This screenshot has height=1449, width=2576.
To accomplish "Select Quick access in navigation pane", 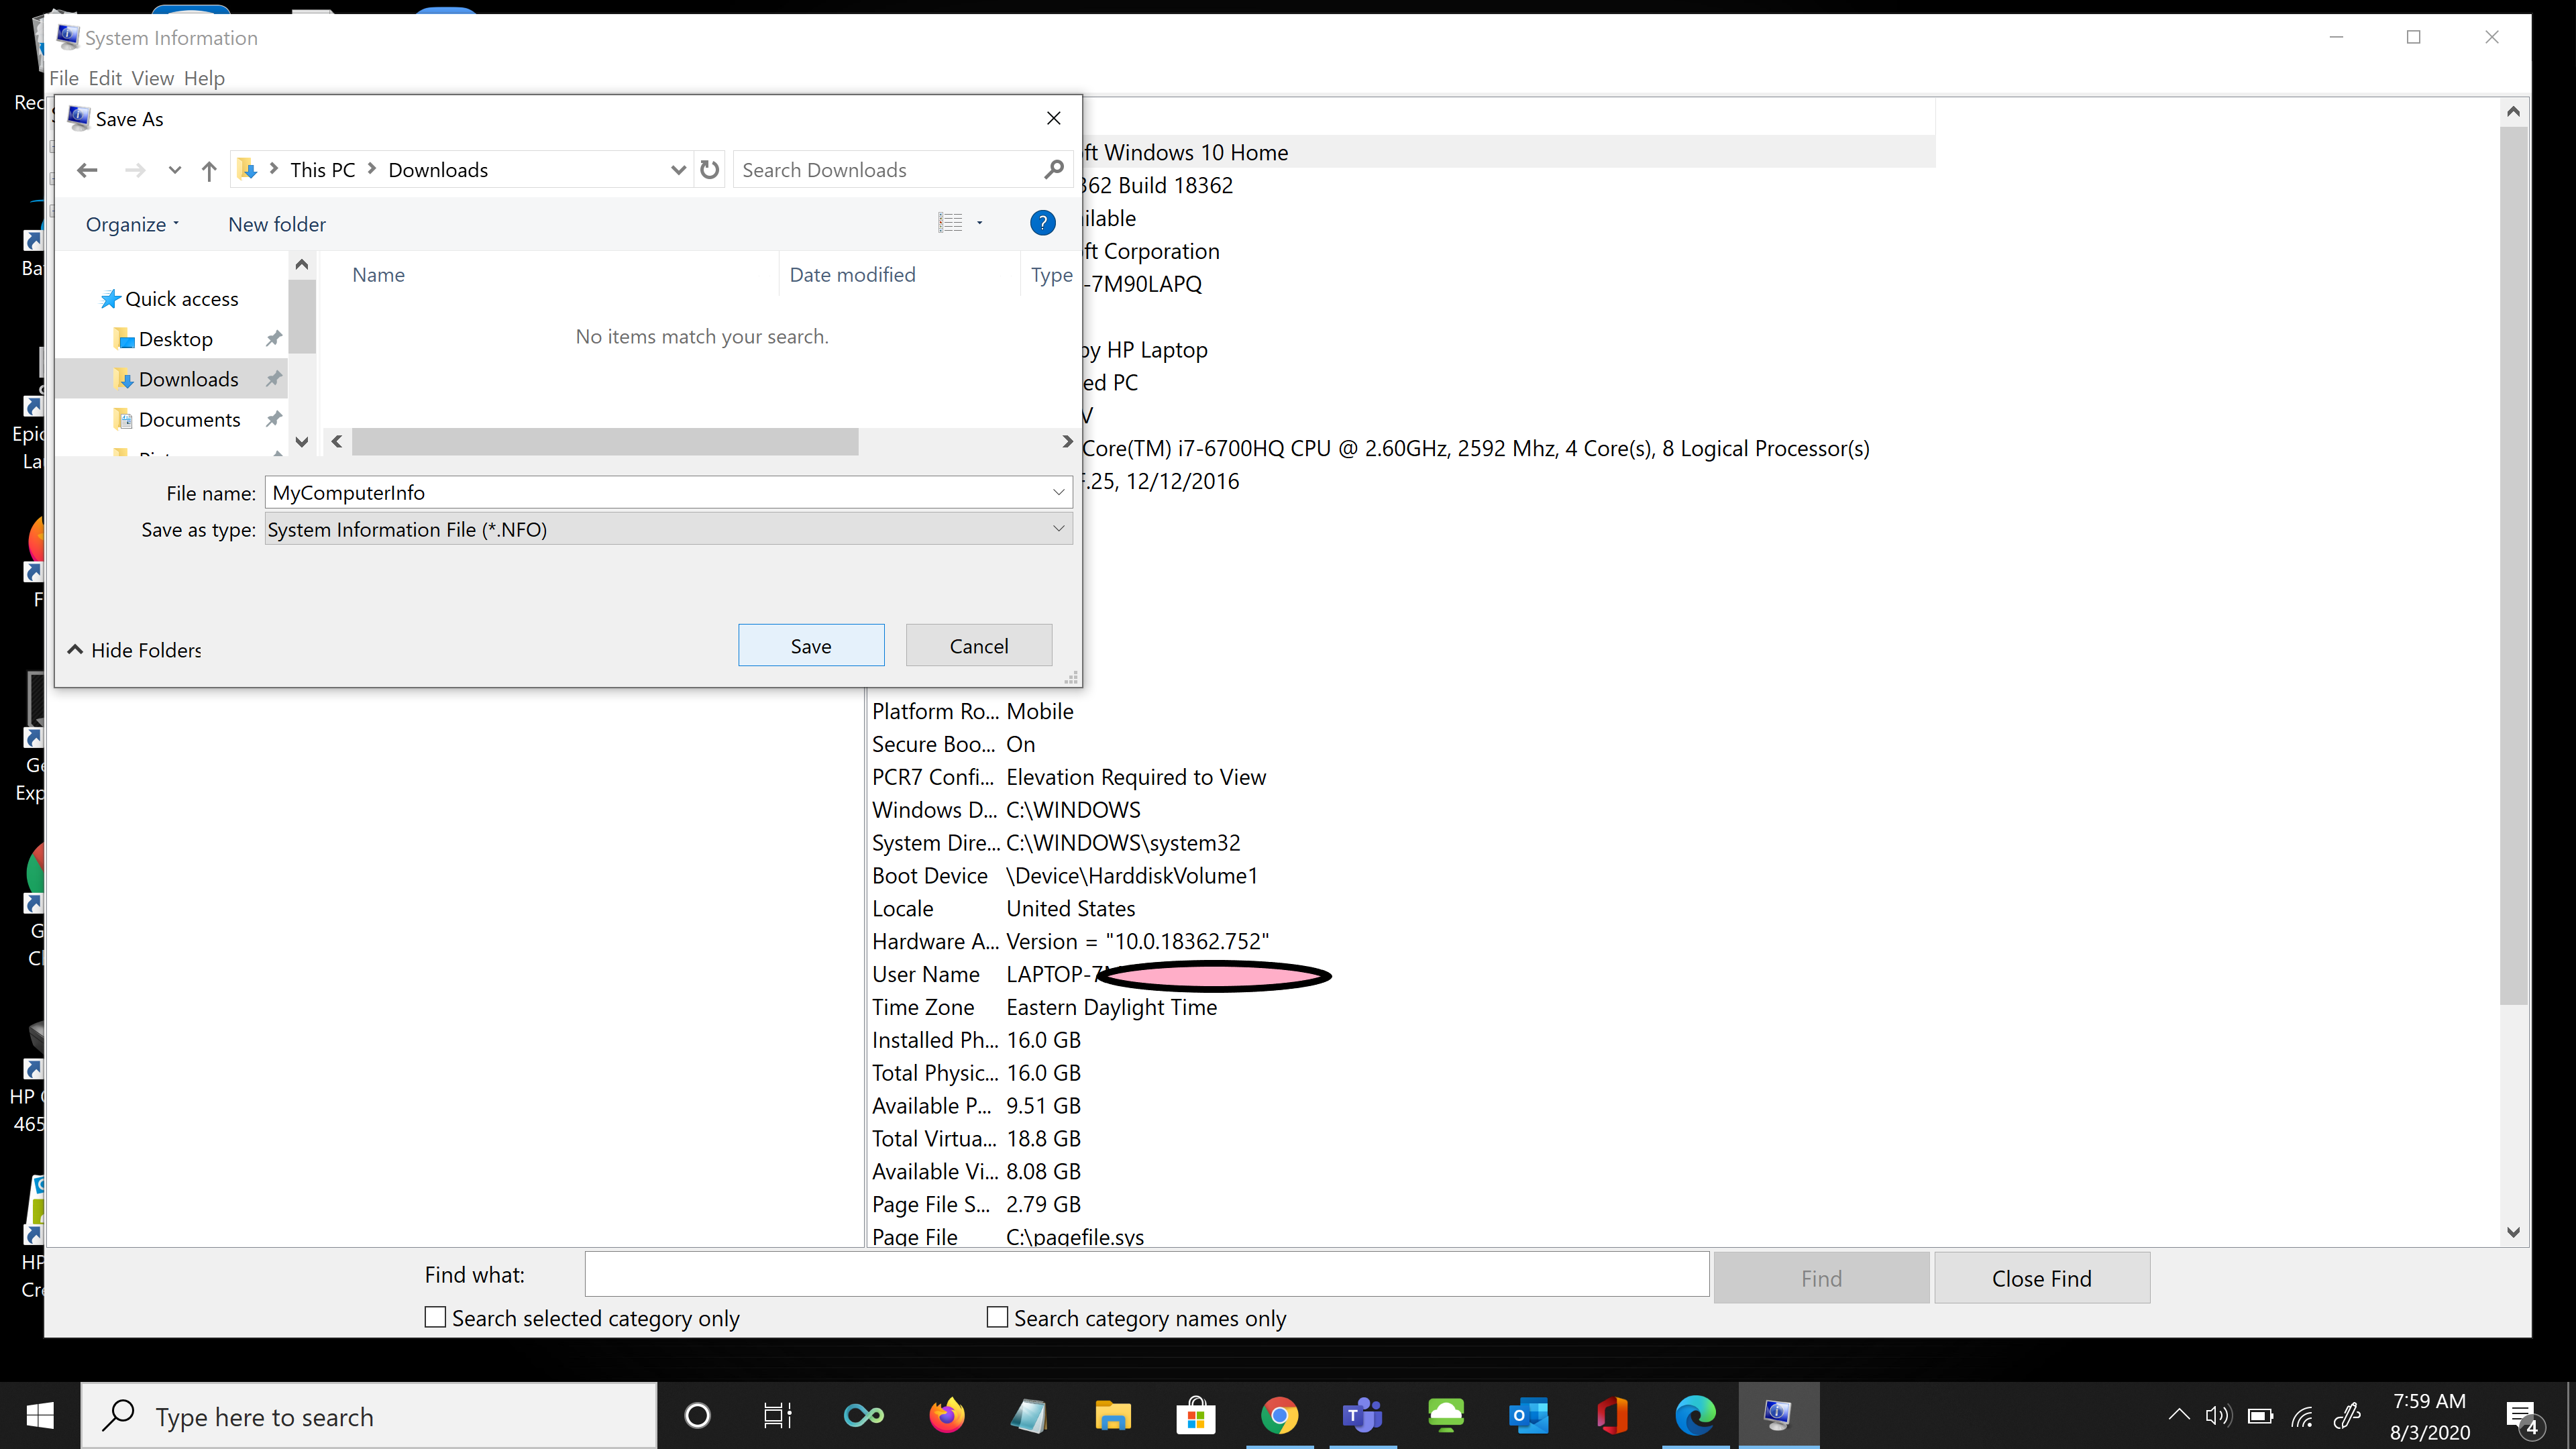I will [x=181, y=299].
